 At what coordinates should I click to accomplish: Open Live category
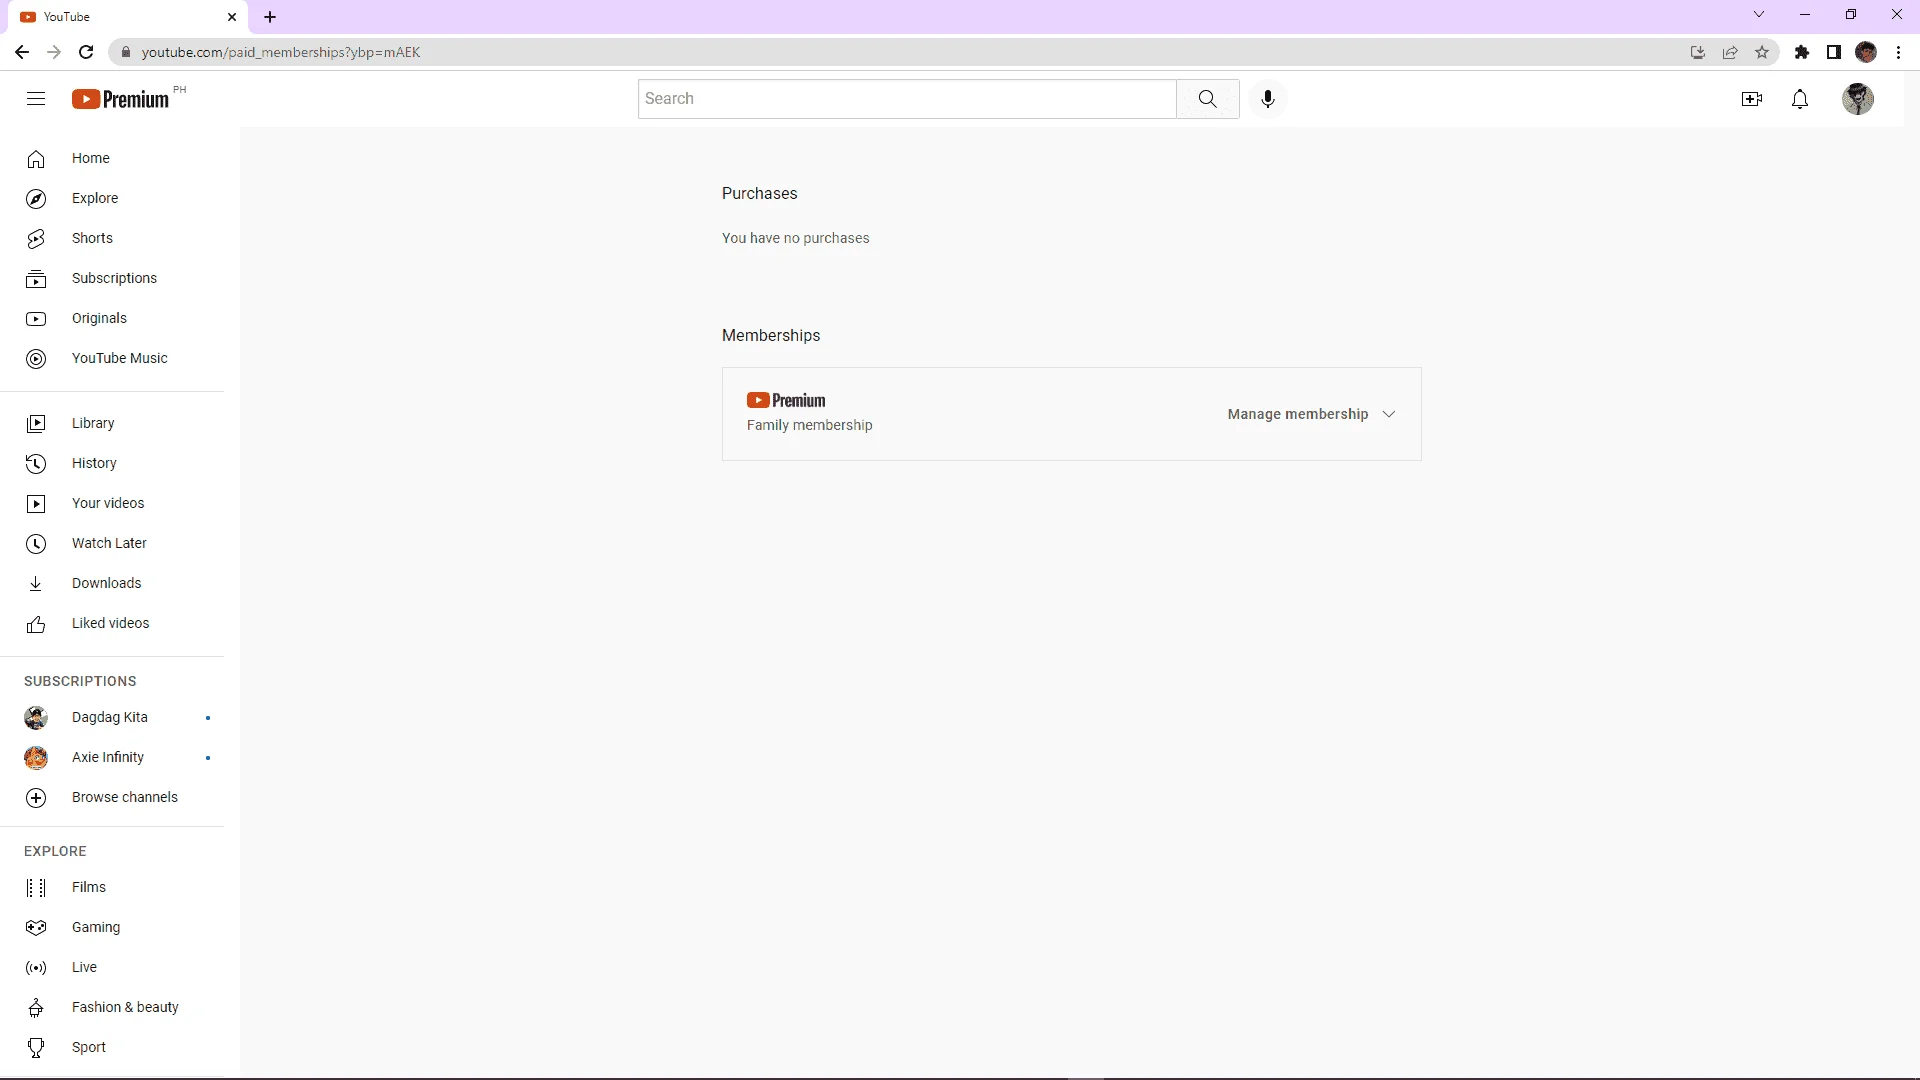tap(112, 967)
